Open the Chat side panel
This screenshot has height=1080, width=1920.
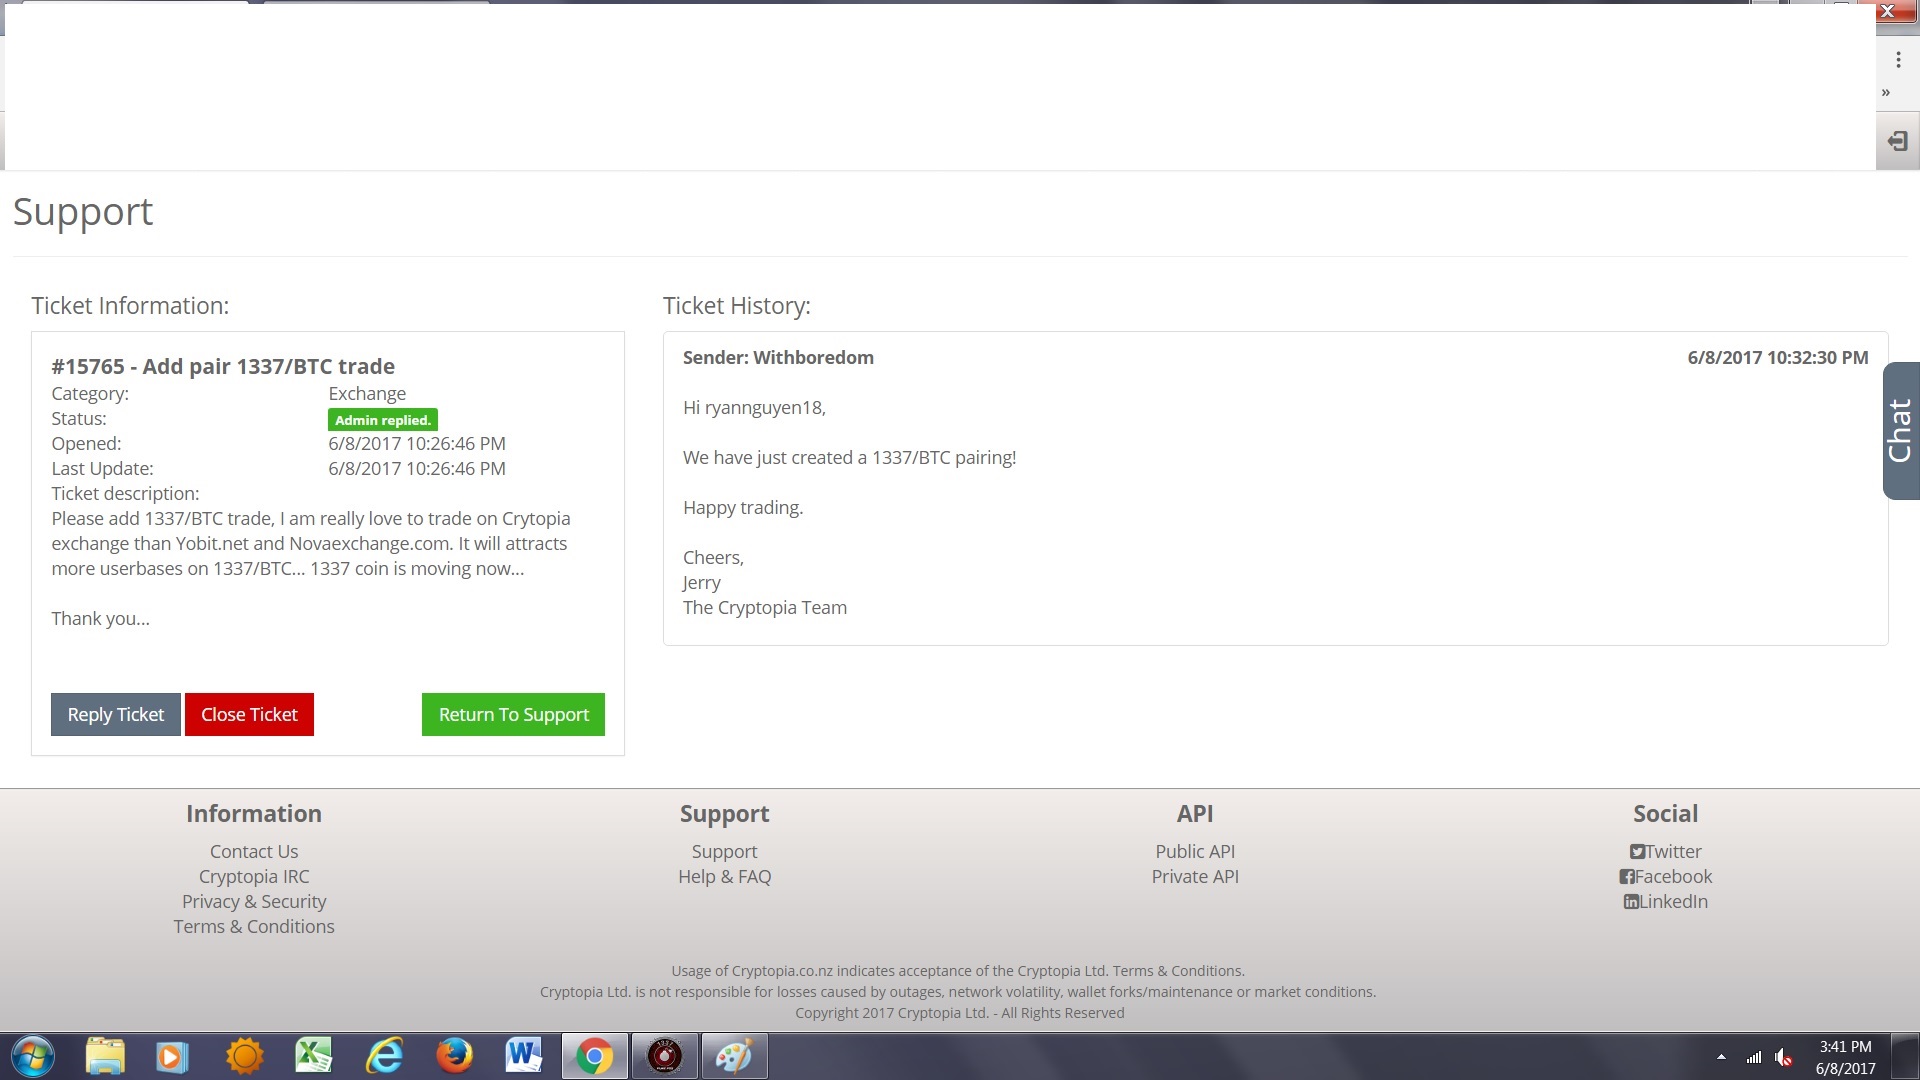coord(1900,431)
